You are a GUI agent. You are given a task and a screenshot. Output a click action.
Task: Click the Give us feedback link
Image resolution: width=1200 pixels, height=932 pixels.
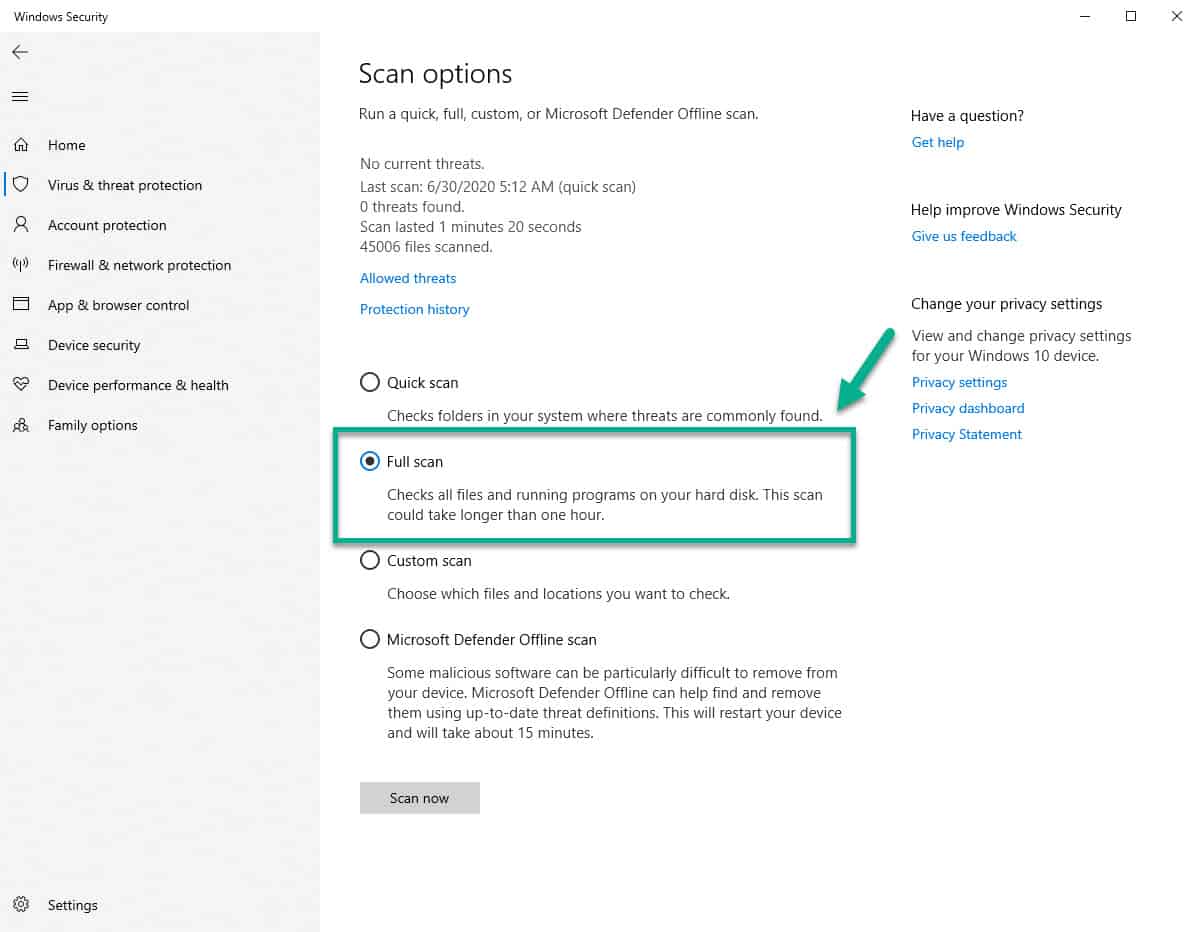pyautogui.click(x=964, y=236)
